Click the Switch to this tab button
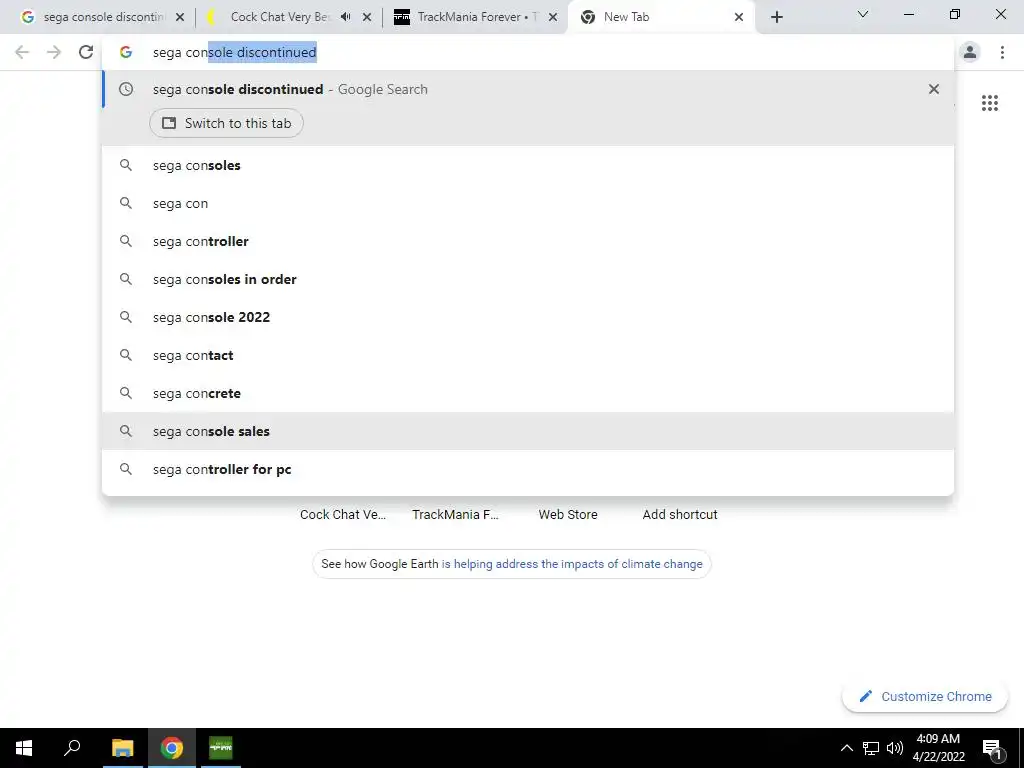 [x=226, y=123]
